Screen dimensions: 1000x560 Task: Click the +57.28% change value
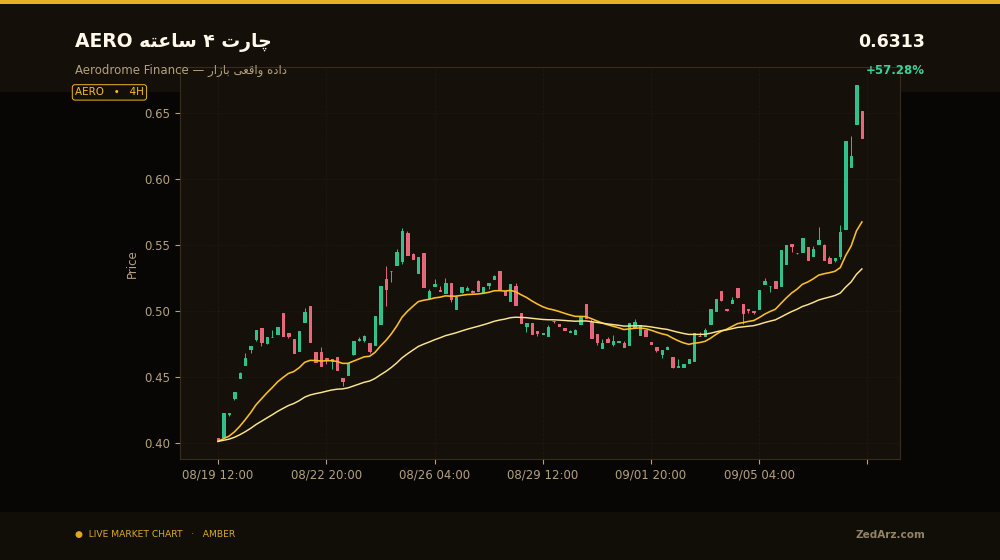point(894,70)
